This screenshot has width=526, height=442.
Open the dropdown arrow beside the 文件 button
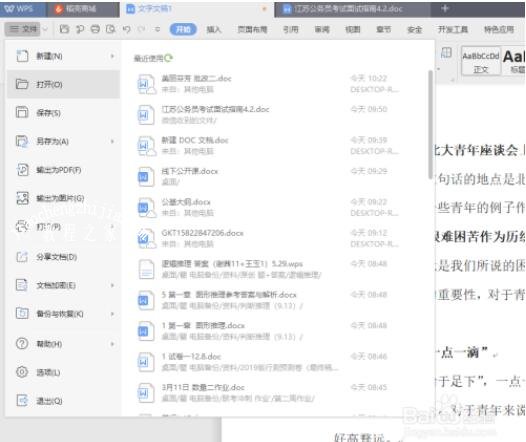tap(45, 29)
